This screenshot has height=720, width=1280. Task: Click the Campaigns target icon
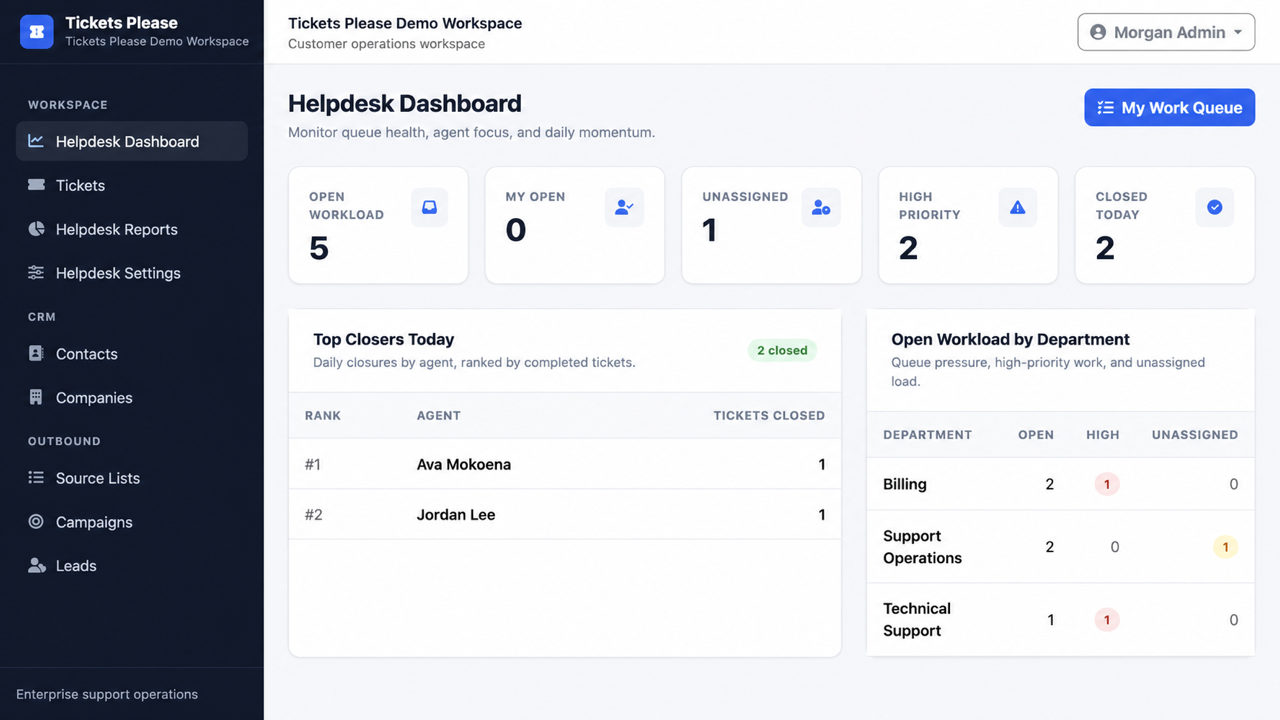click(36, 522)
